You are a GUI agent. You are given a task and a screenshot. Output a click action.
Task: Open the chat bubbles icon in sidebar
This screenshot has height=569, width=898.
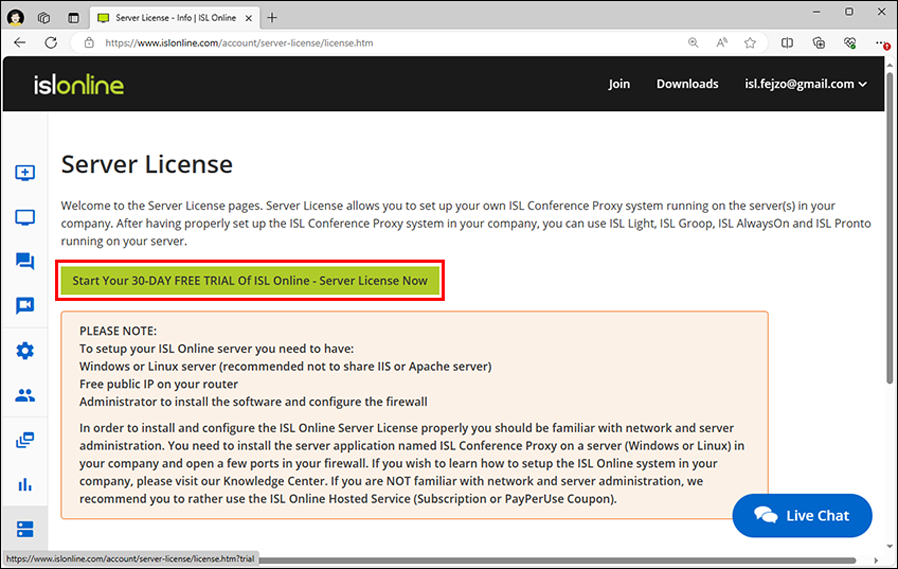[25, 261]
